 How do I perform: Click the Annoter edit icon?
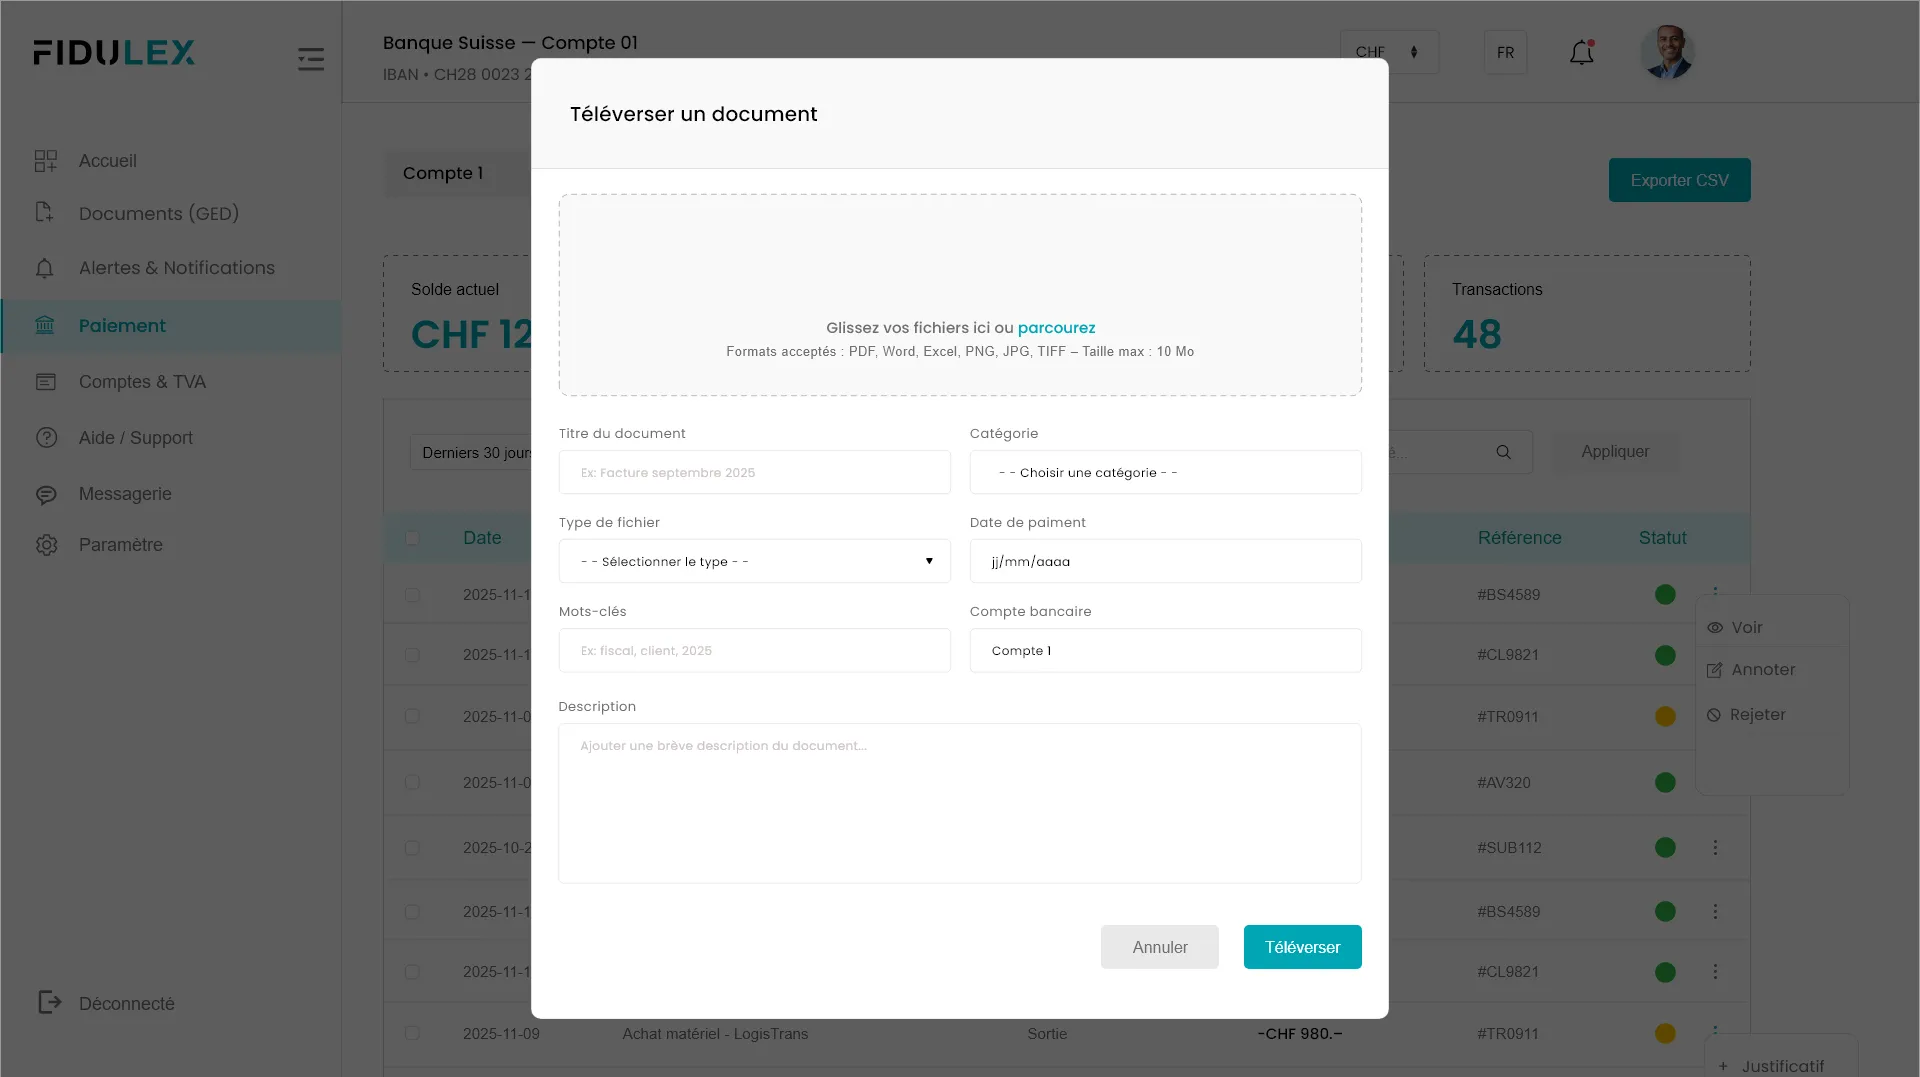coord(1715,670)
